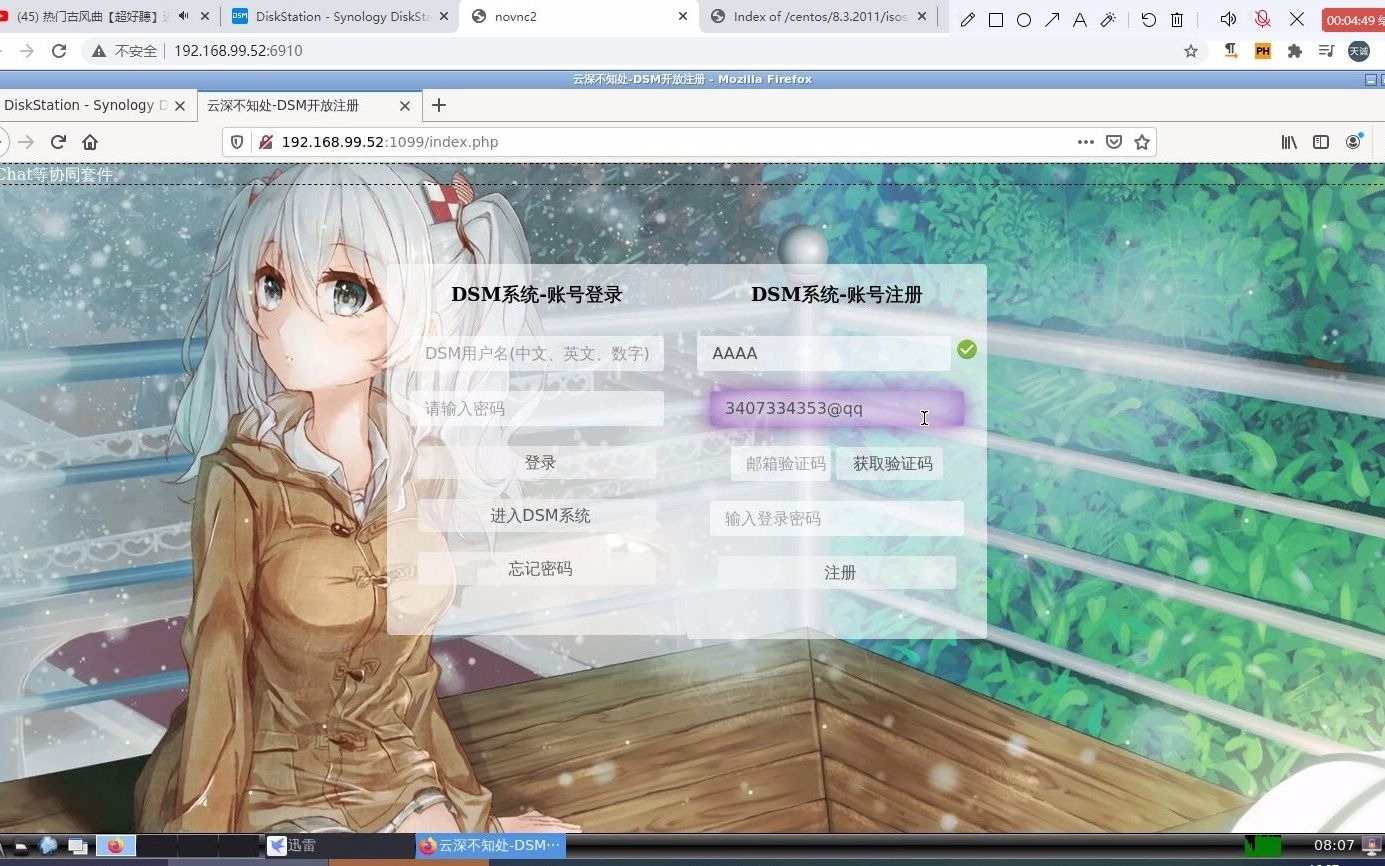The image size is (1385, 866).
Task: Open Firefox tracking protection shield
Action: pos(237,142)
